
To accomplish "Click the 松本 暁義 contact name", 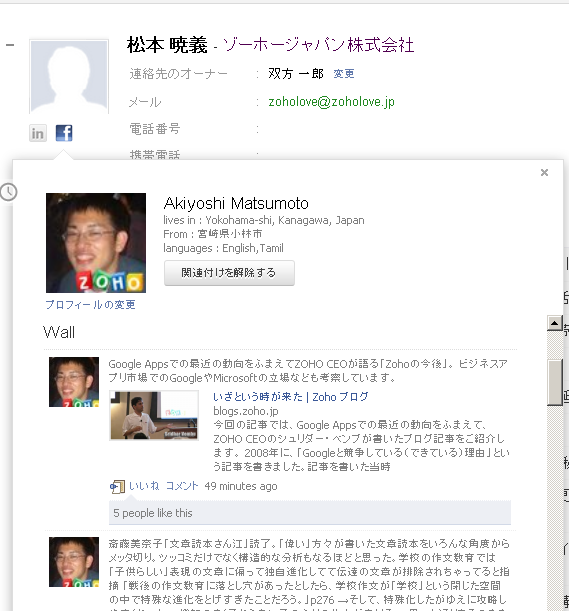I will click(167, 45).
